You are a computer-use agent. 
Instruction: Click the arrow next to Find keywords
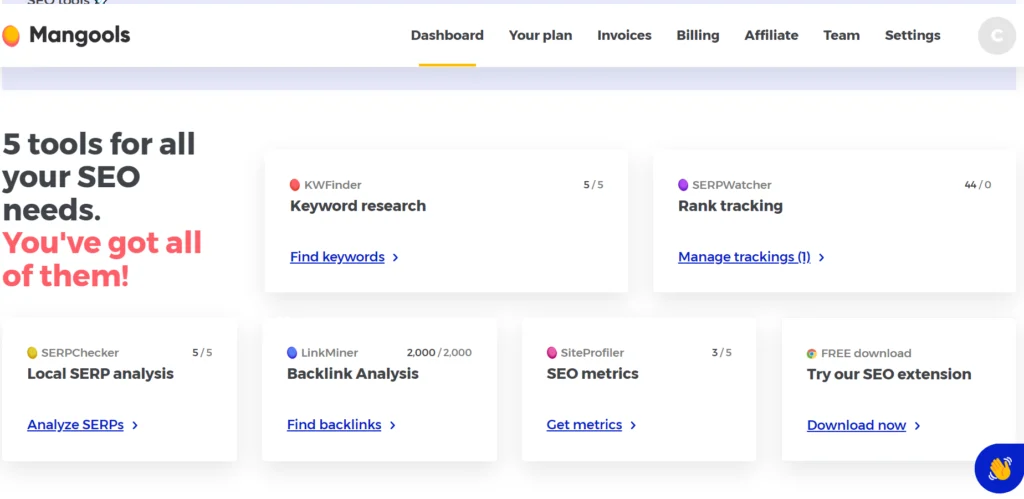coord(396,258)
